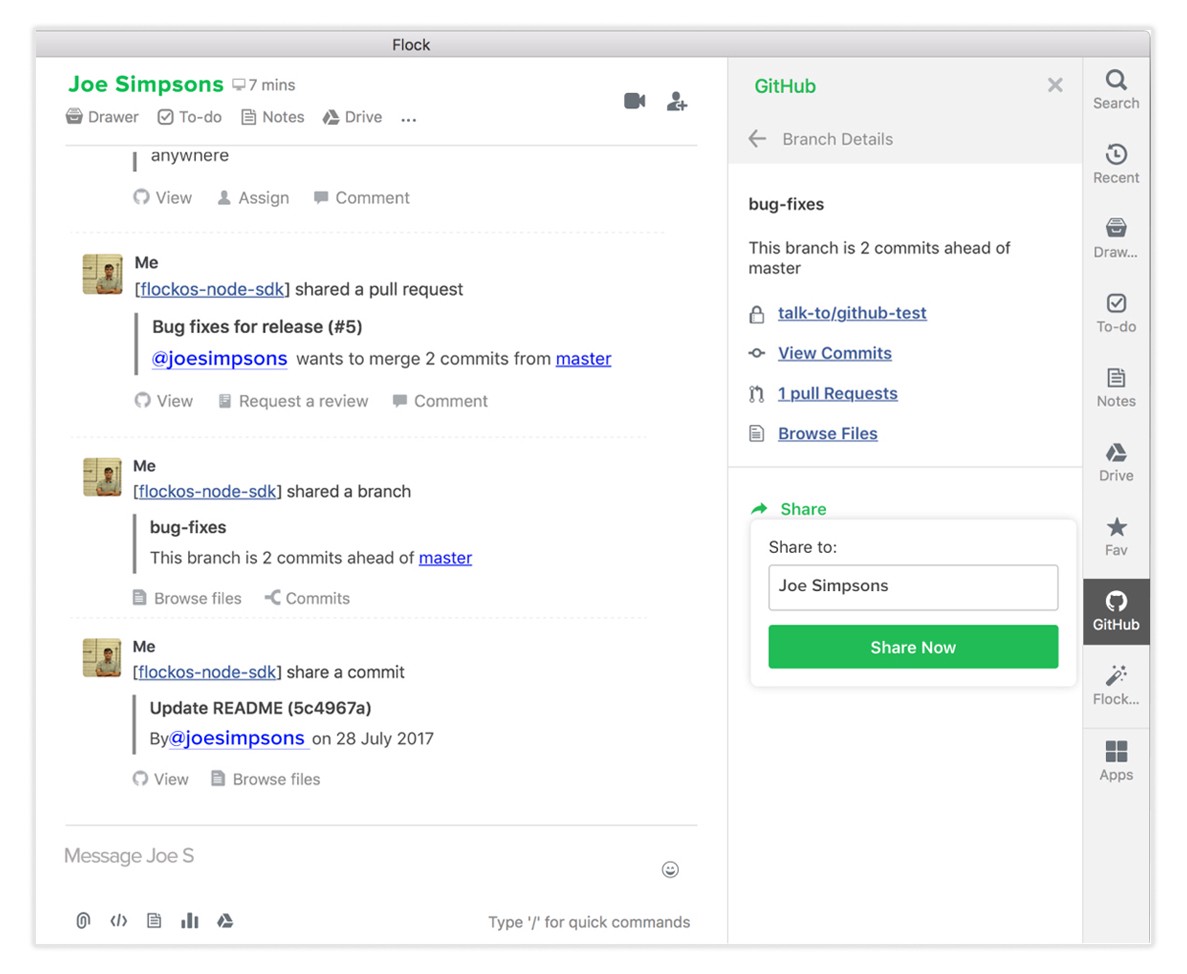Open flockos-node-sdk link in shared branch message
Viewport: 1187px width, 974px height.
pos(207,491)
